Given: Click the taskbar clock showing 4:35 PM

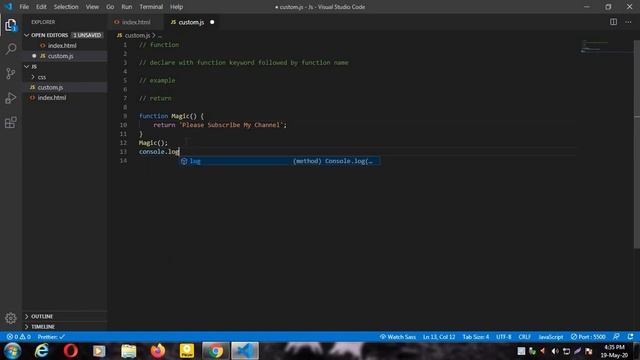Looking at the screenshot, I should (614, 351).
